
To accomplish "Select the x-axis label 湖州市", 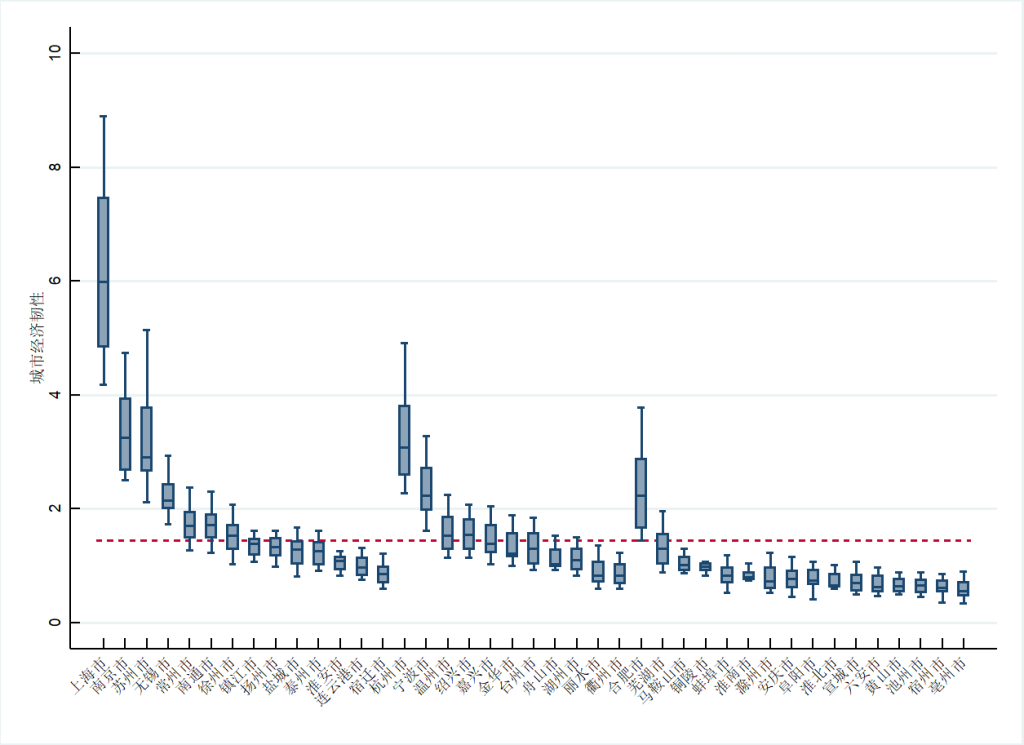I will [562, 676].
